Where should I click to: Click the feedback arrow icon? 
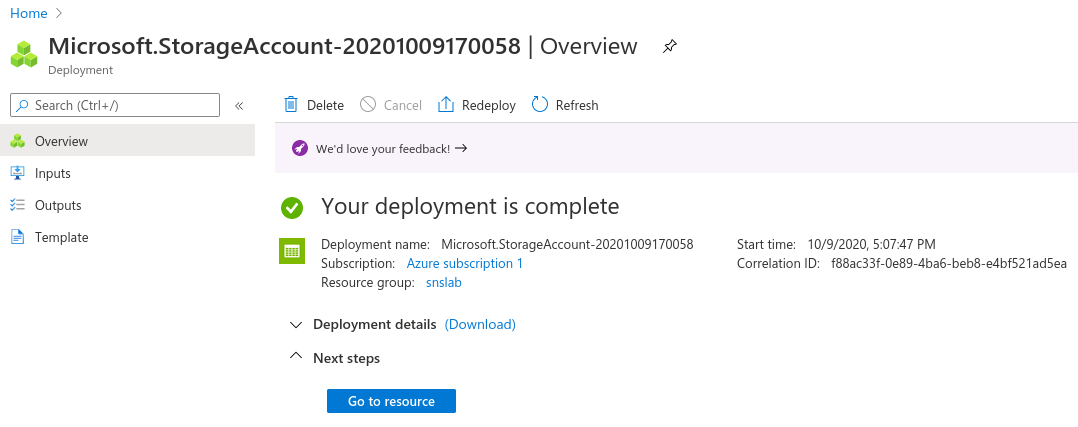[x=461, y=148]
